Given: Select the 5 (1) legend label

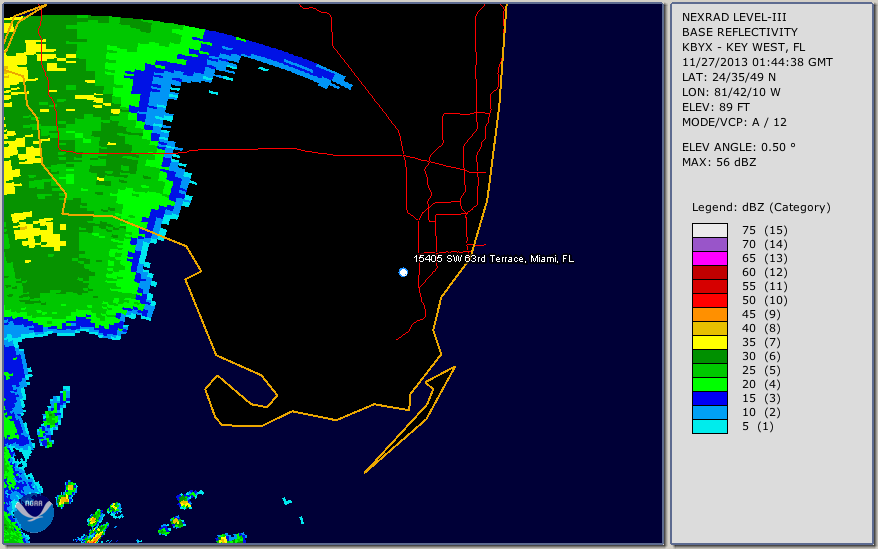Looking at the screenshot, I should pyautogui.click(x=758, y=426).
